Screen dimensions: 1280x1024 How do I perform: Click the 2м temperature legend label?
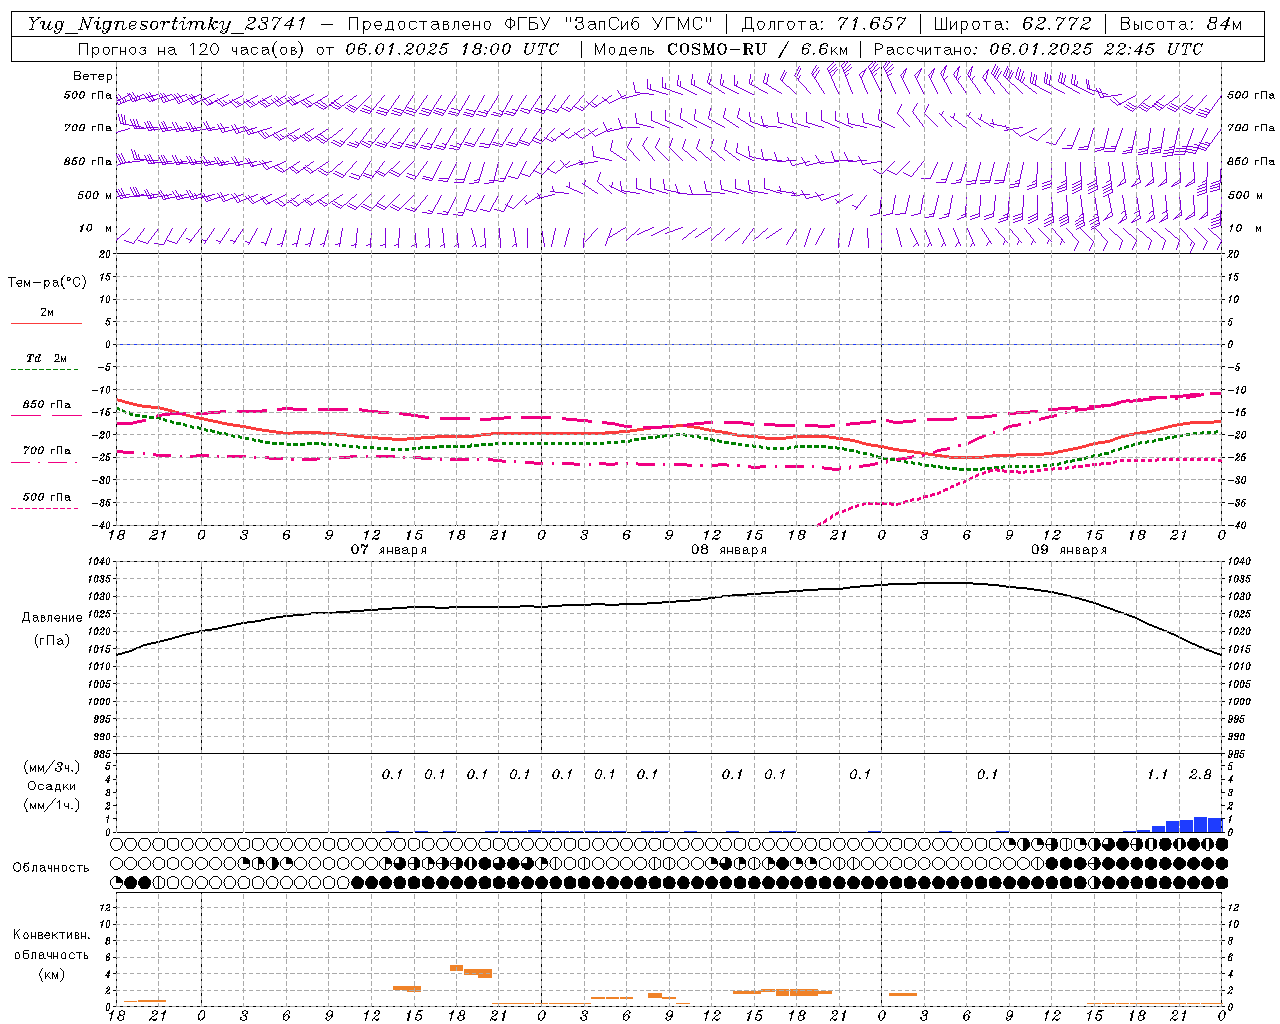[x=47, y=312]
